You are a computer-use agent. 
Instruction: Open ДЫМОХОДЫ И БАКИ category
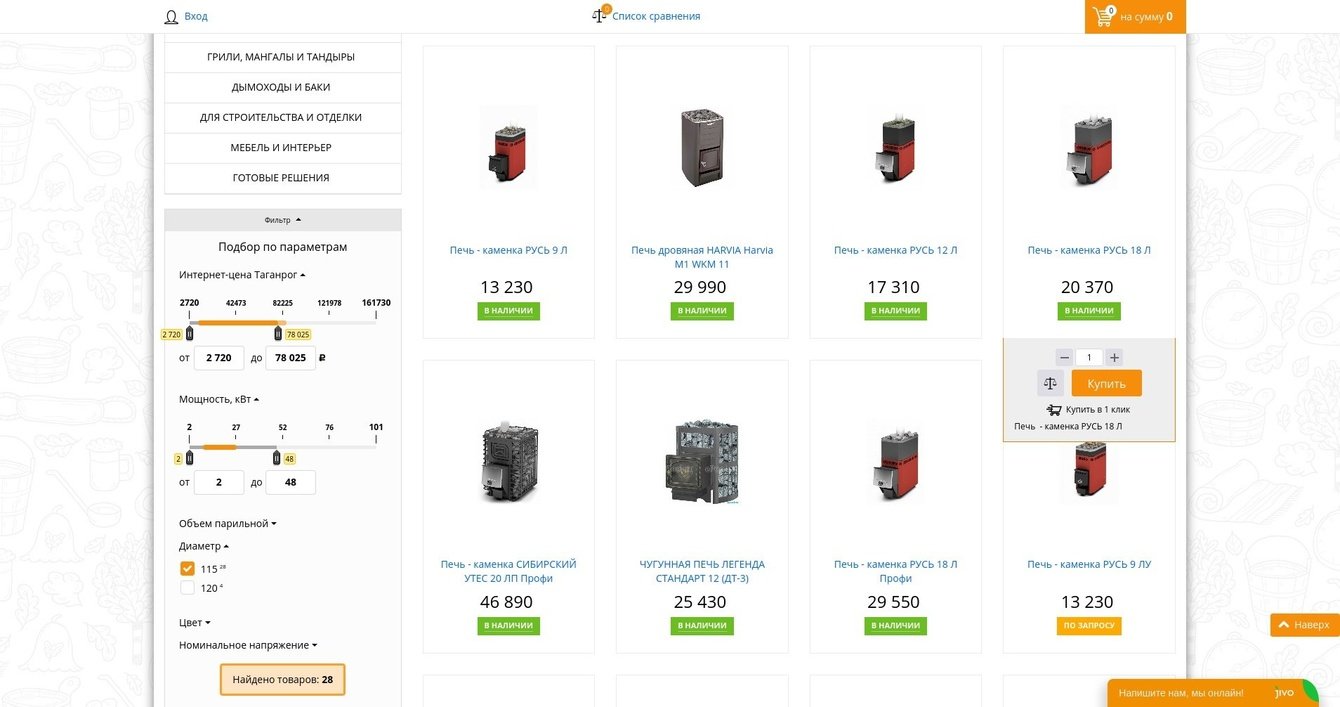[x=282, y=87]
